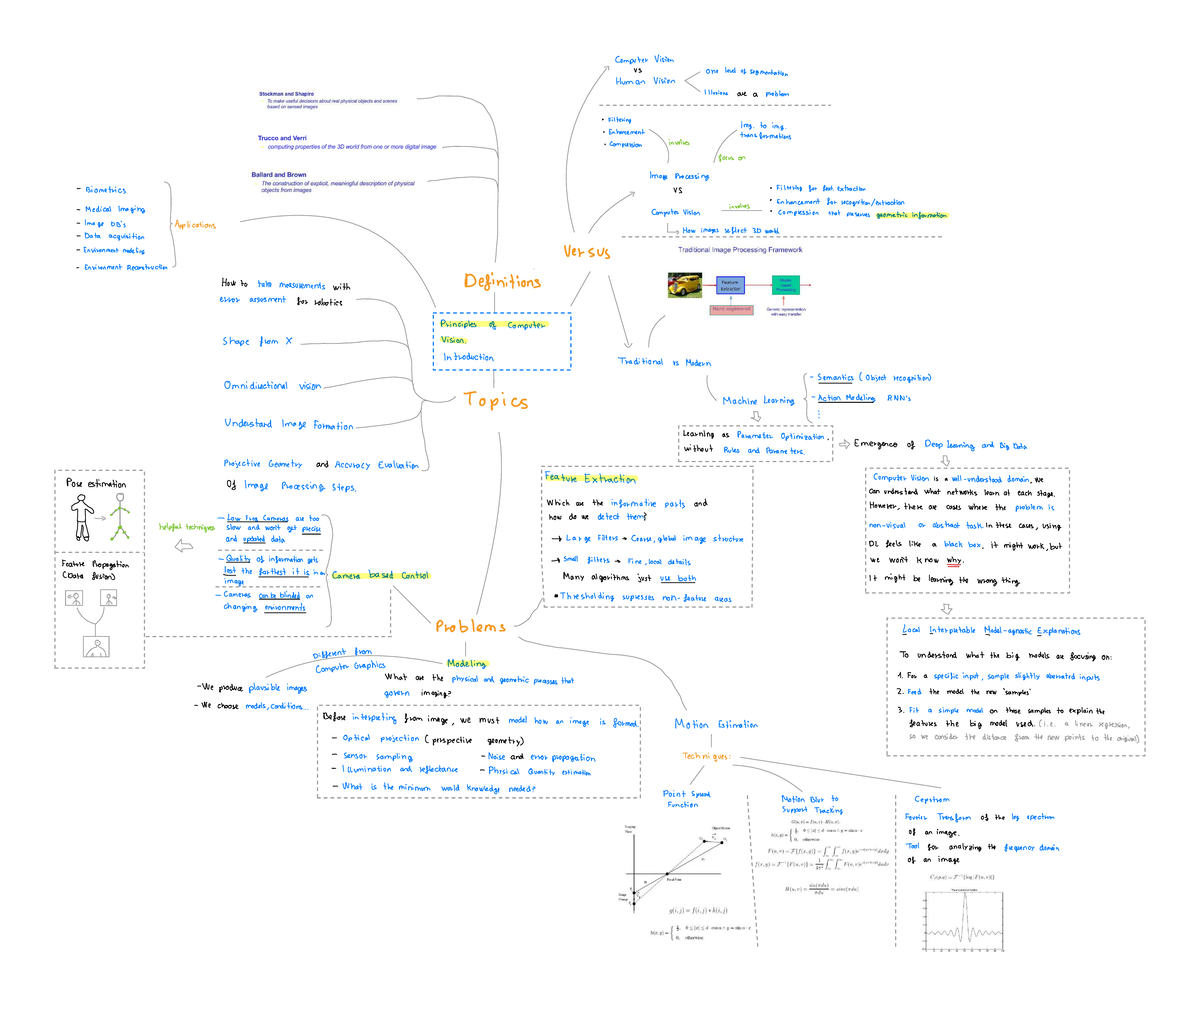This screenshot has height=1011, width=1200.
Task: Click highlighted "Modeling" node
Action: (x=466, y=664)
